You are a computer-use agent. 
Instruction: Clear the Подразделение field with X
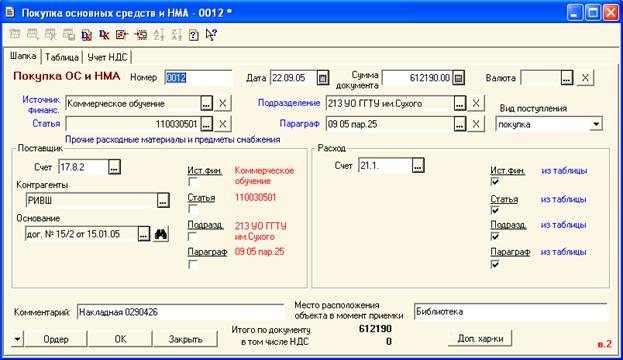click(x=476, y=104)
